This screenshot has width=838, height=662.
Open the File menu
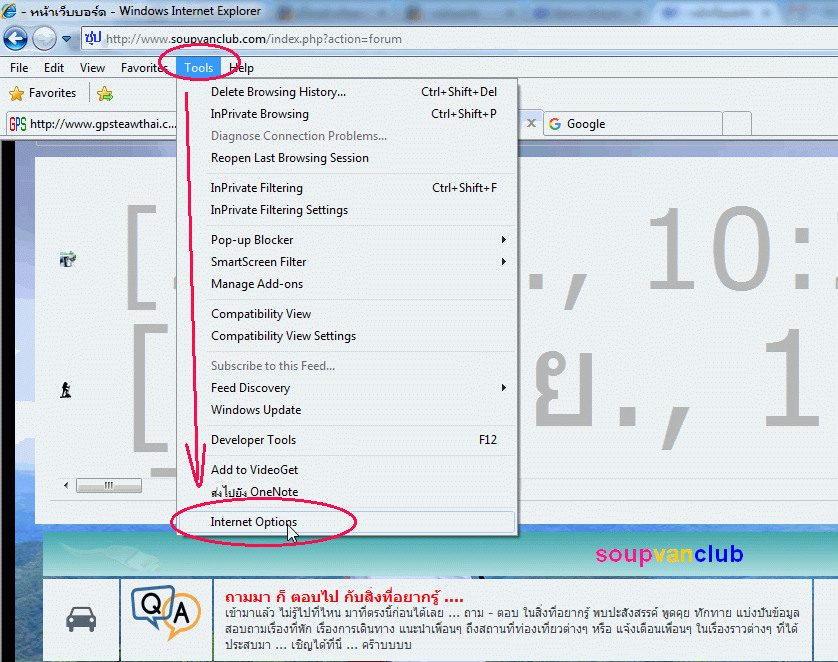[19, 68]
